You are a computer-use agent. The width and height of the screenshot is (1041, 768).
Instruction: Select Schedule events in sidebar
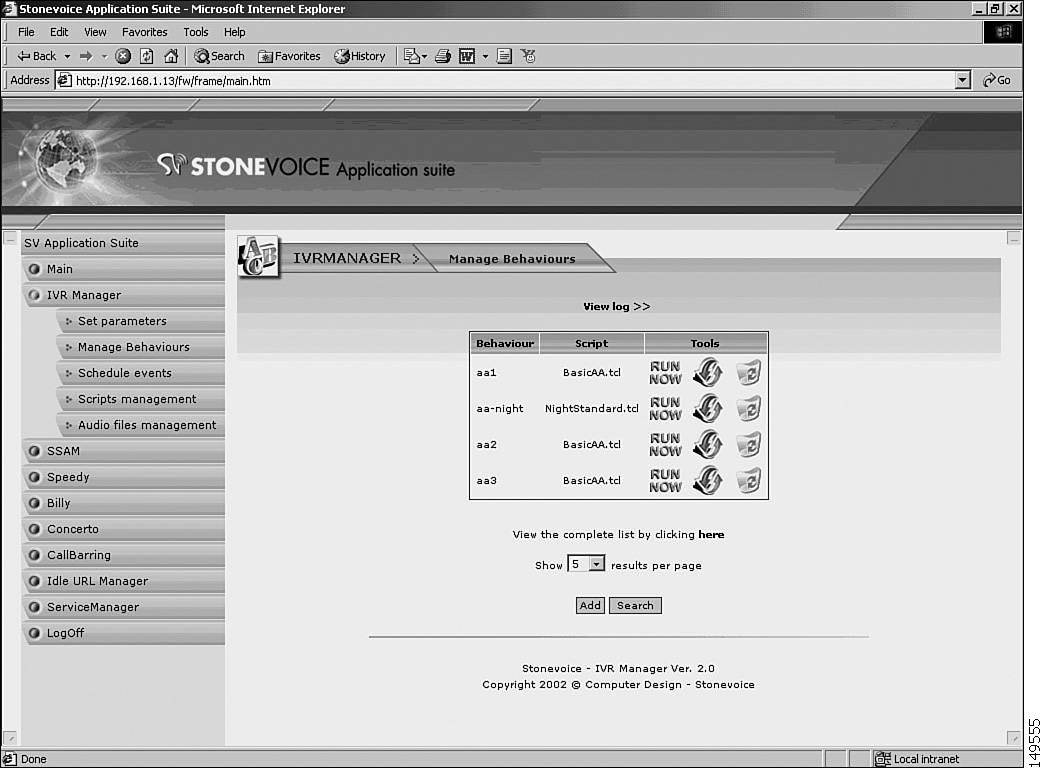click(x=140, y=373)
